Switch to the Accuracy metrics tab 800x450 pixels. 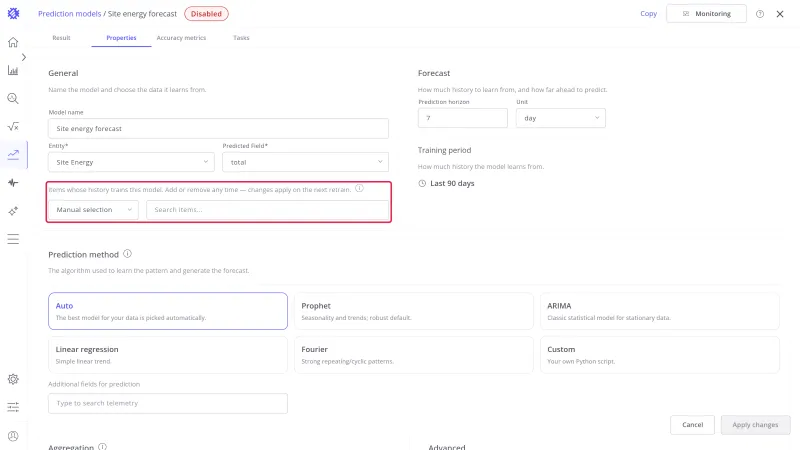(x=181, y=38)
